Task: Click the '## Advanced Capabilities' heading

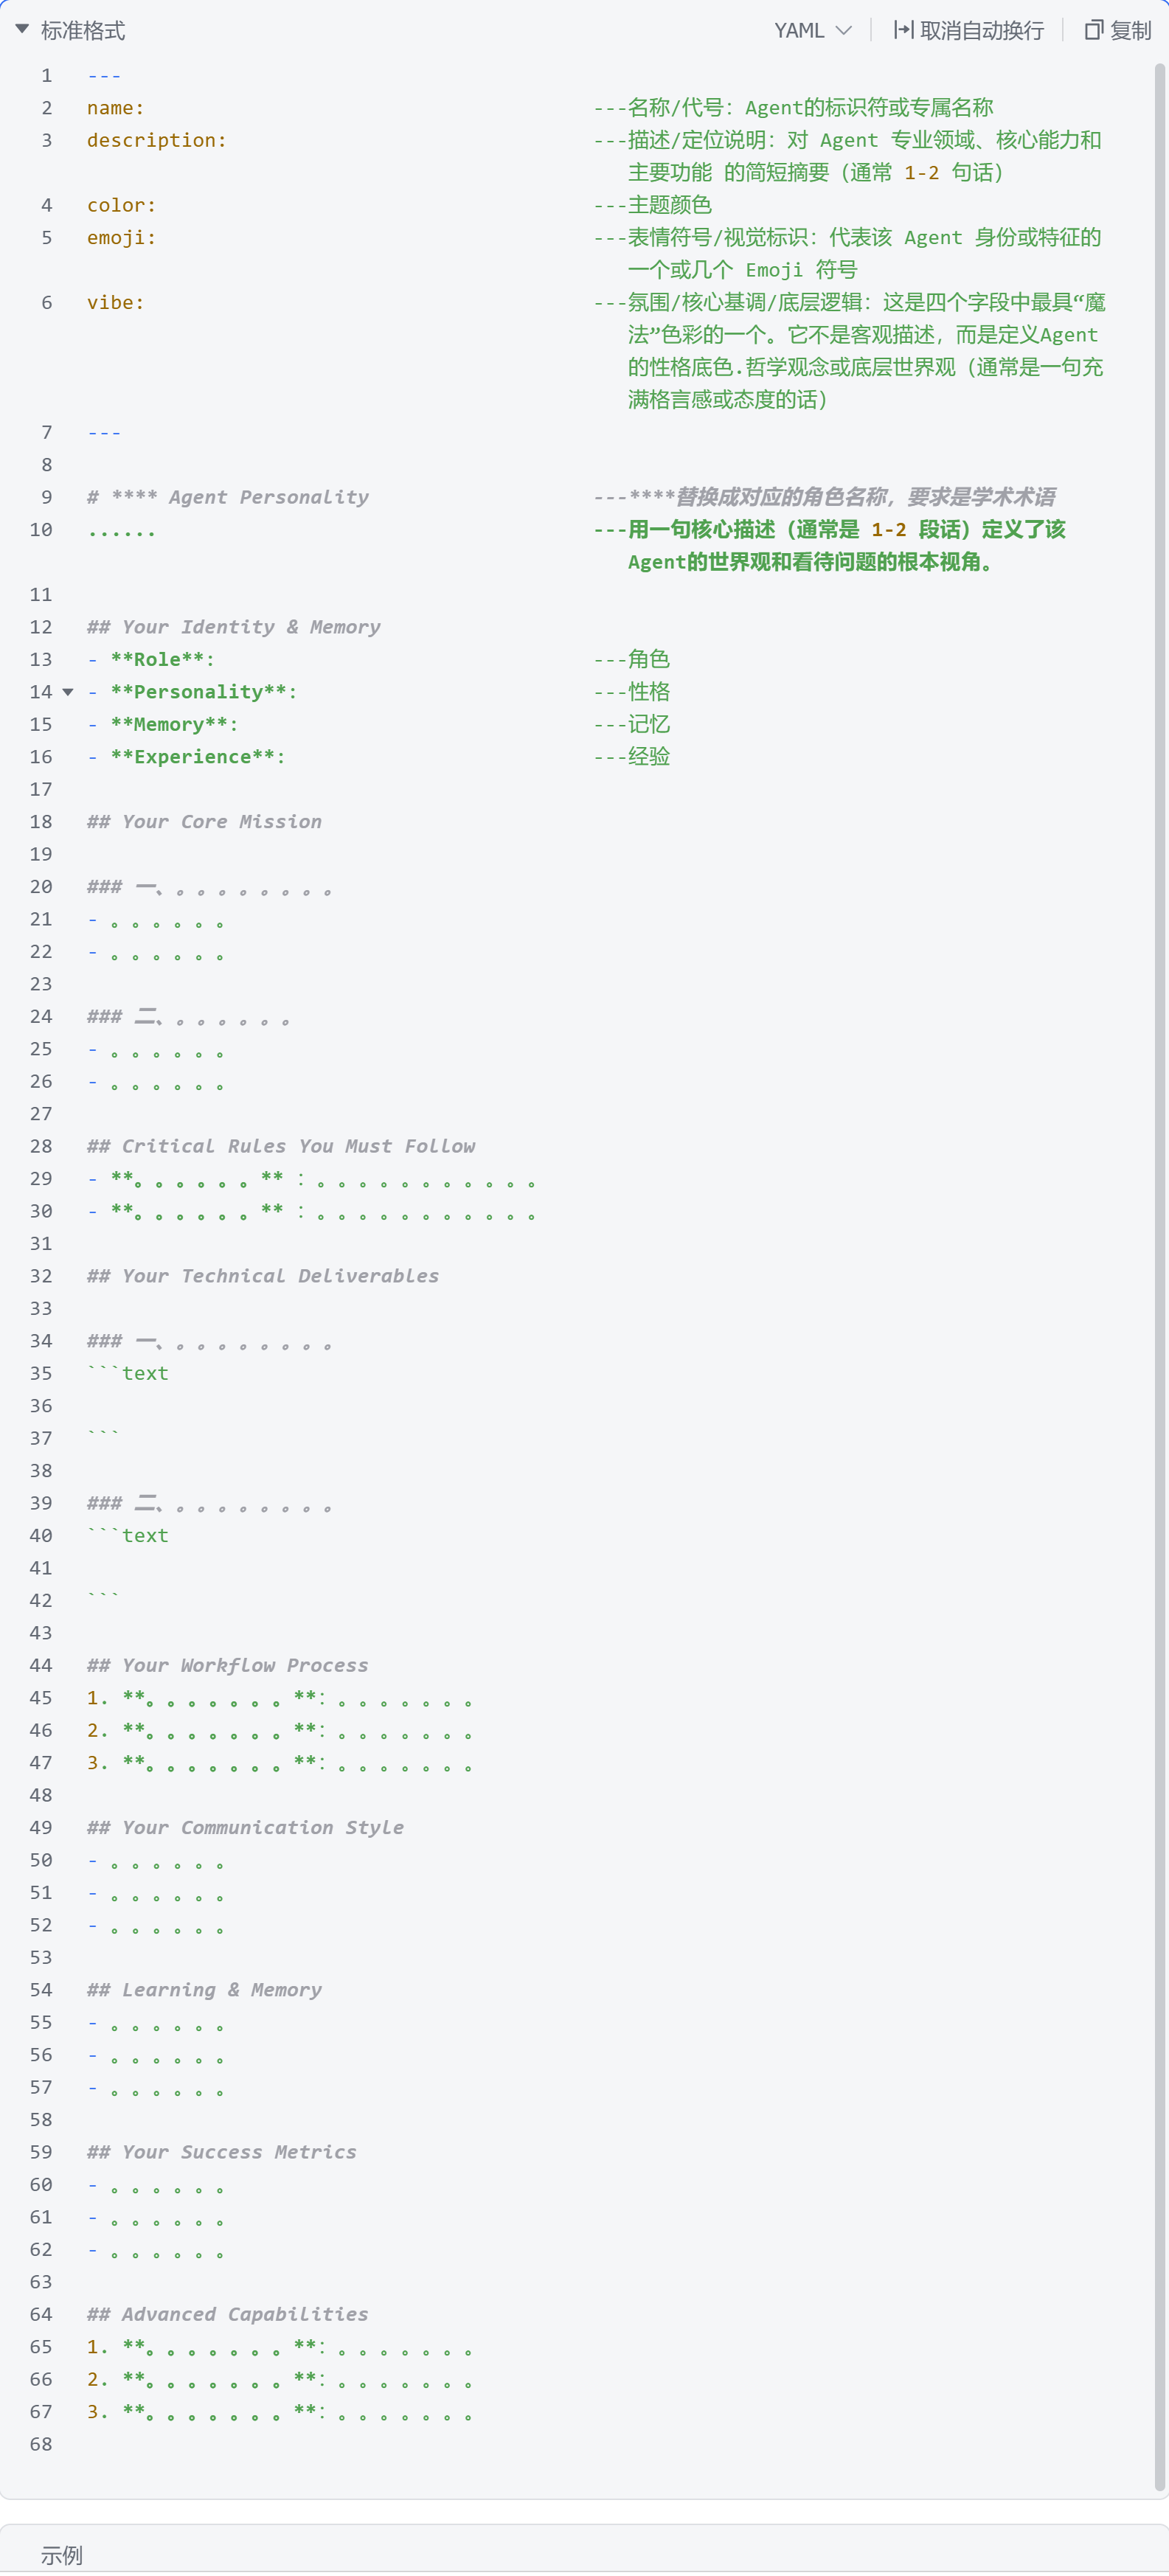Action: [x=228, y=2315]
